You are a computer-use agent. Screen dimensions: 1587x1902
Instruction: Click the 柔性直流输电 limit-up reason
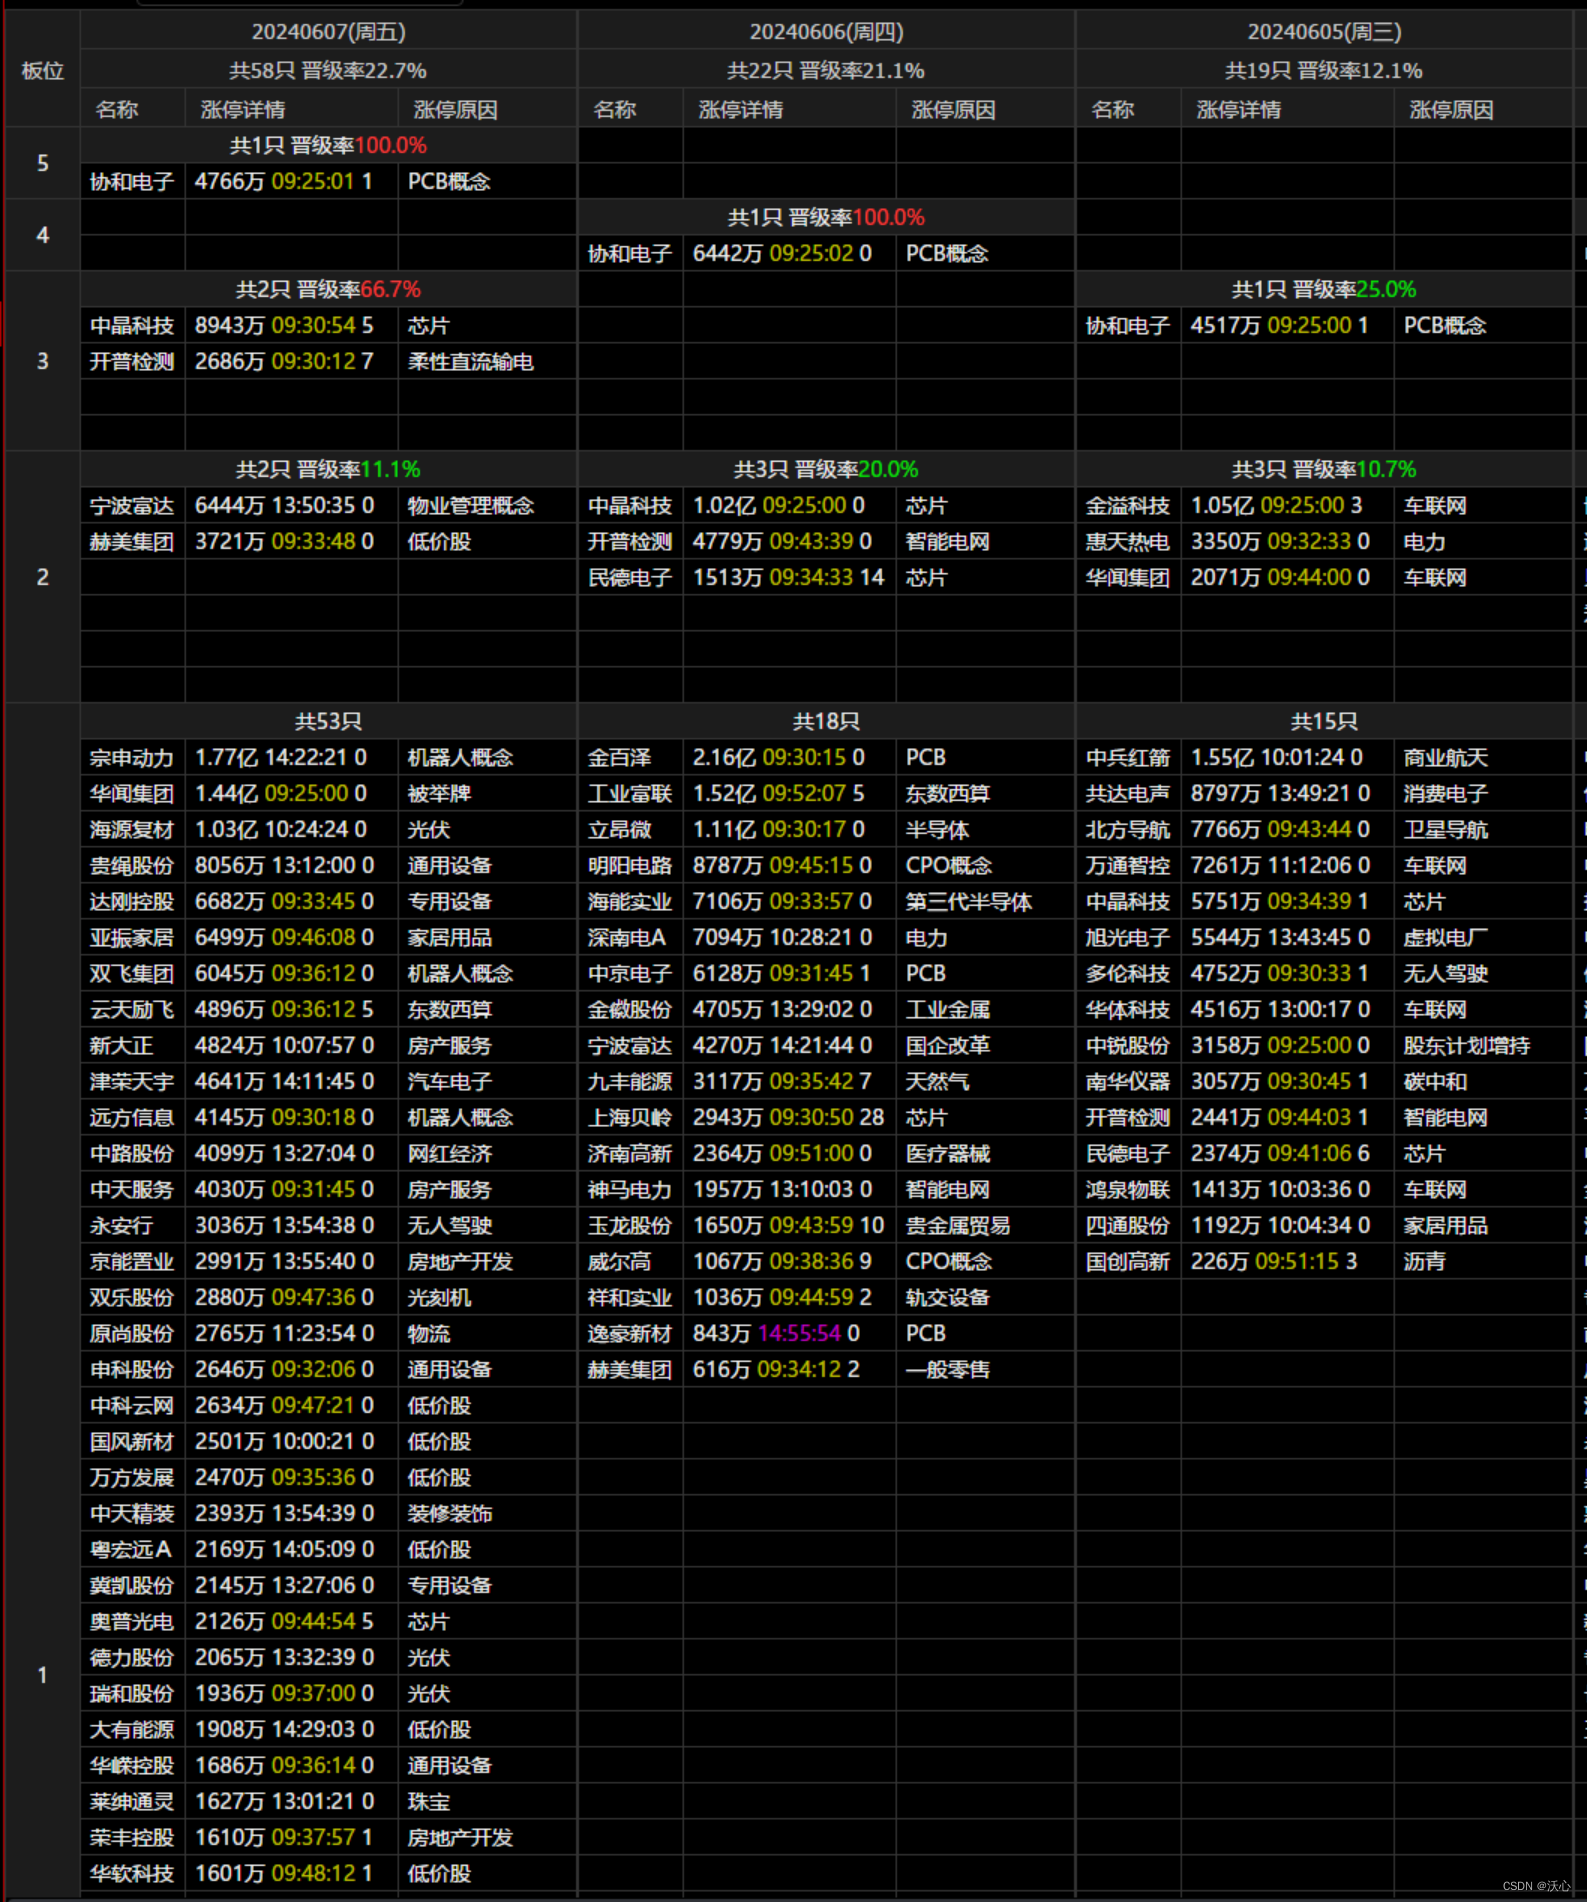click(x=471, y=362)
